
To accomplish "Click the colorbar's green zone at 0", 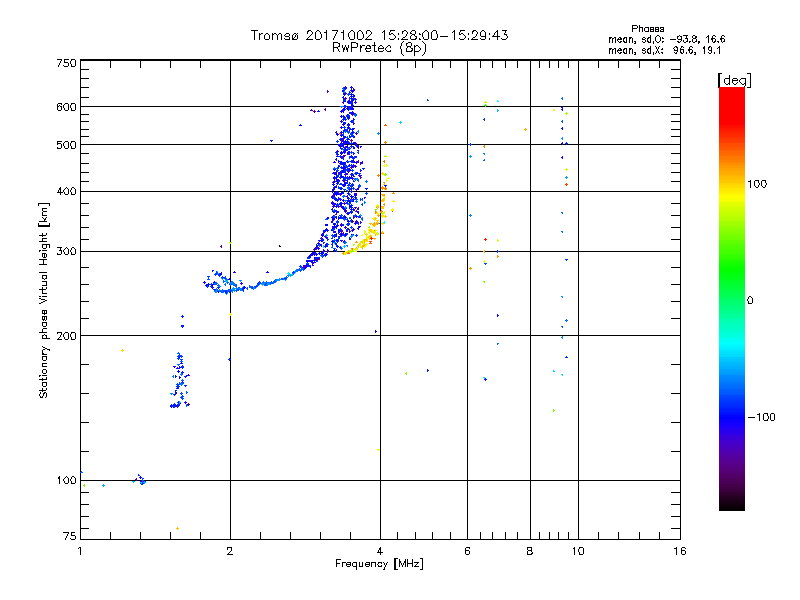I will (732, 300).
